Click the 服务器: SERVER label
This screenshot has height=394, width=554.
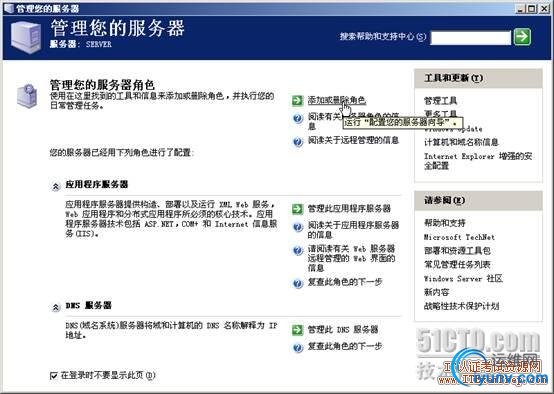pyautogui.click(x=81, y=44)
